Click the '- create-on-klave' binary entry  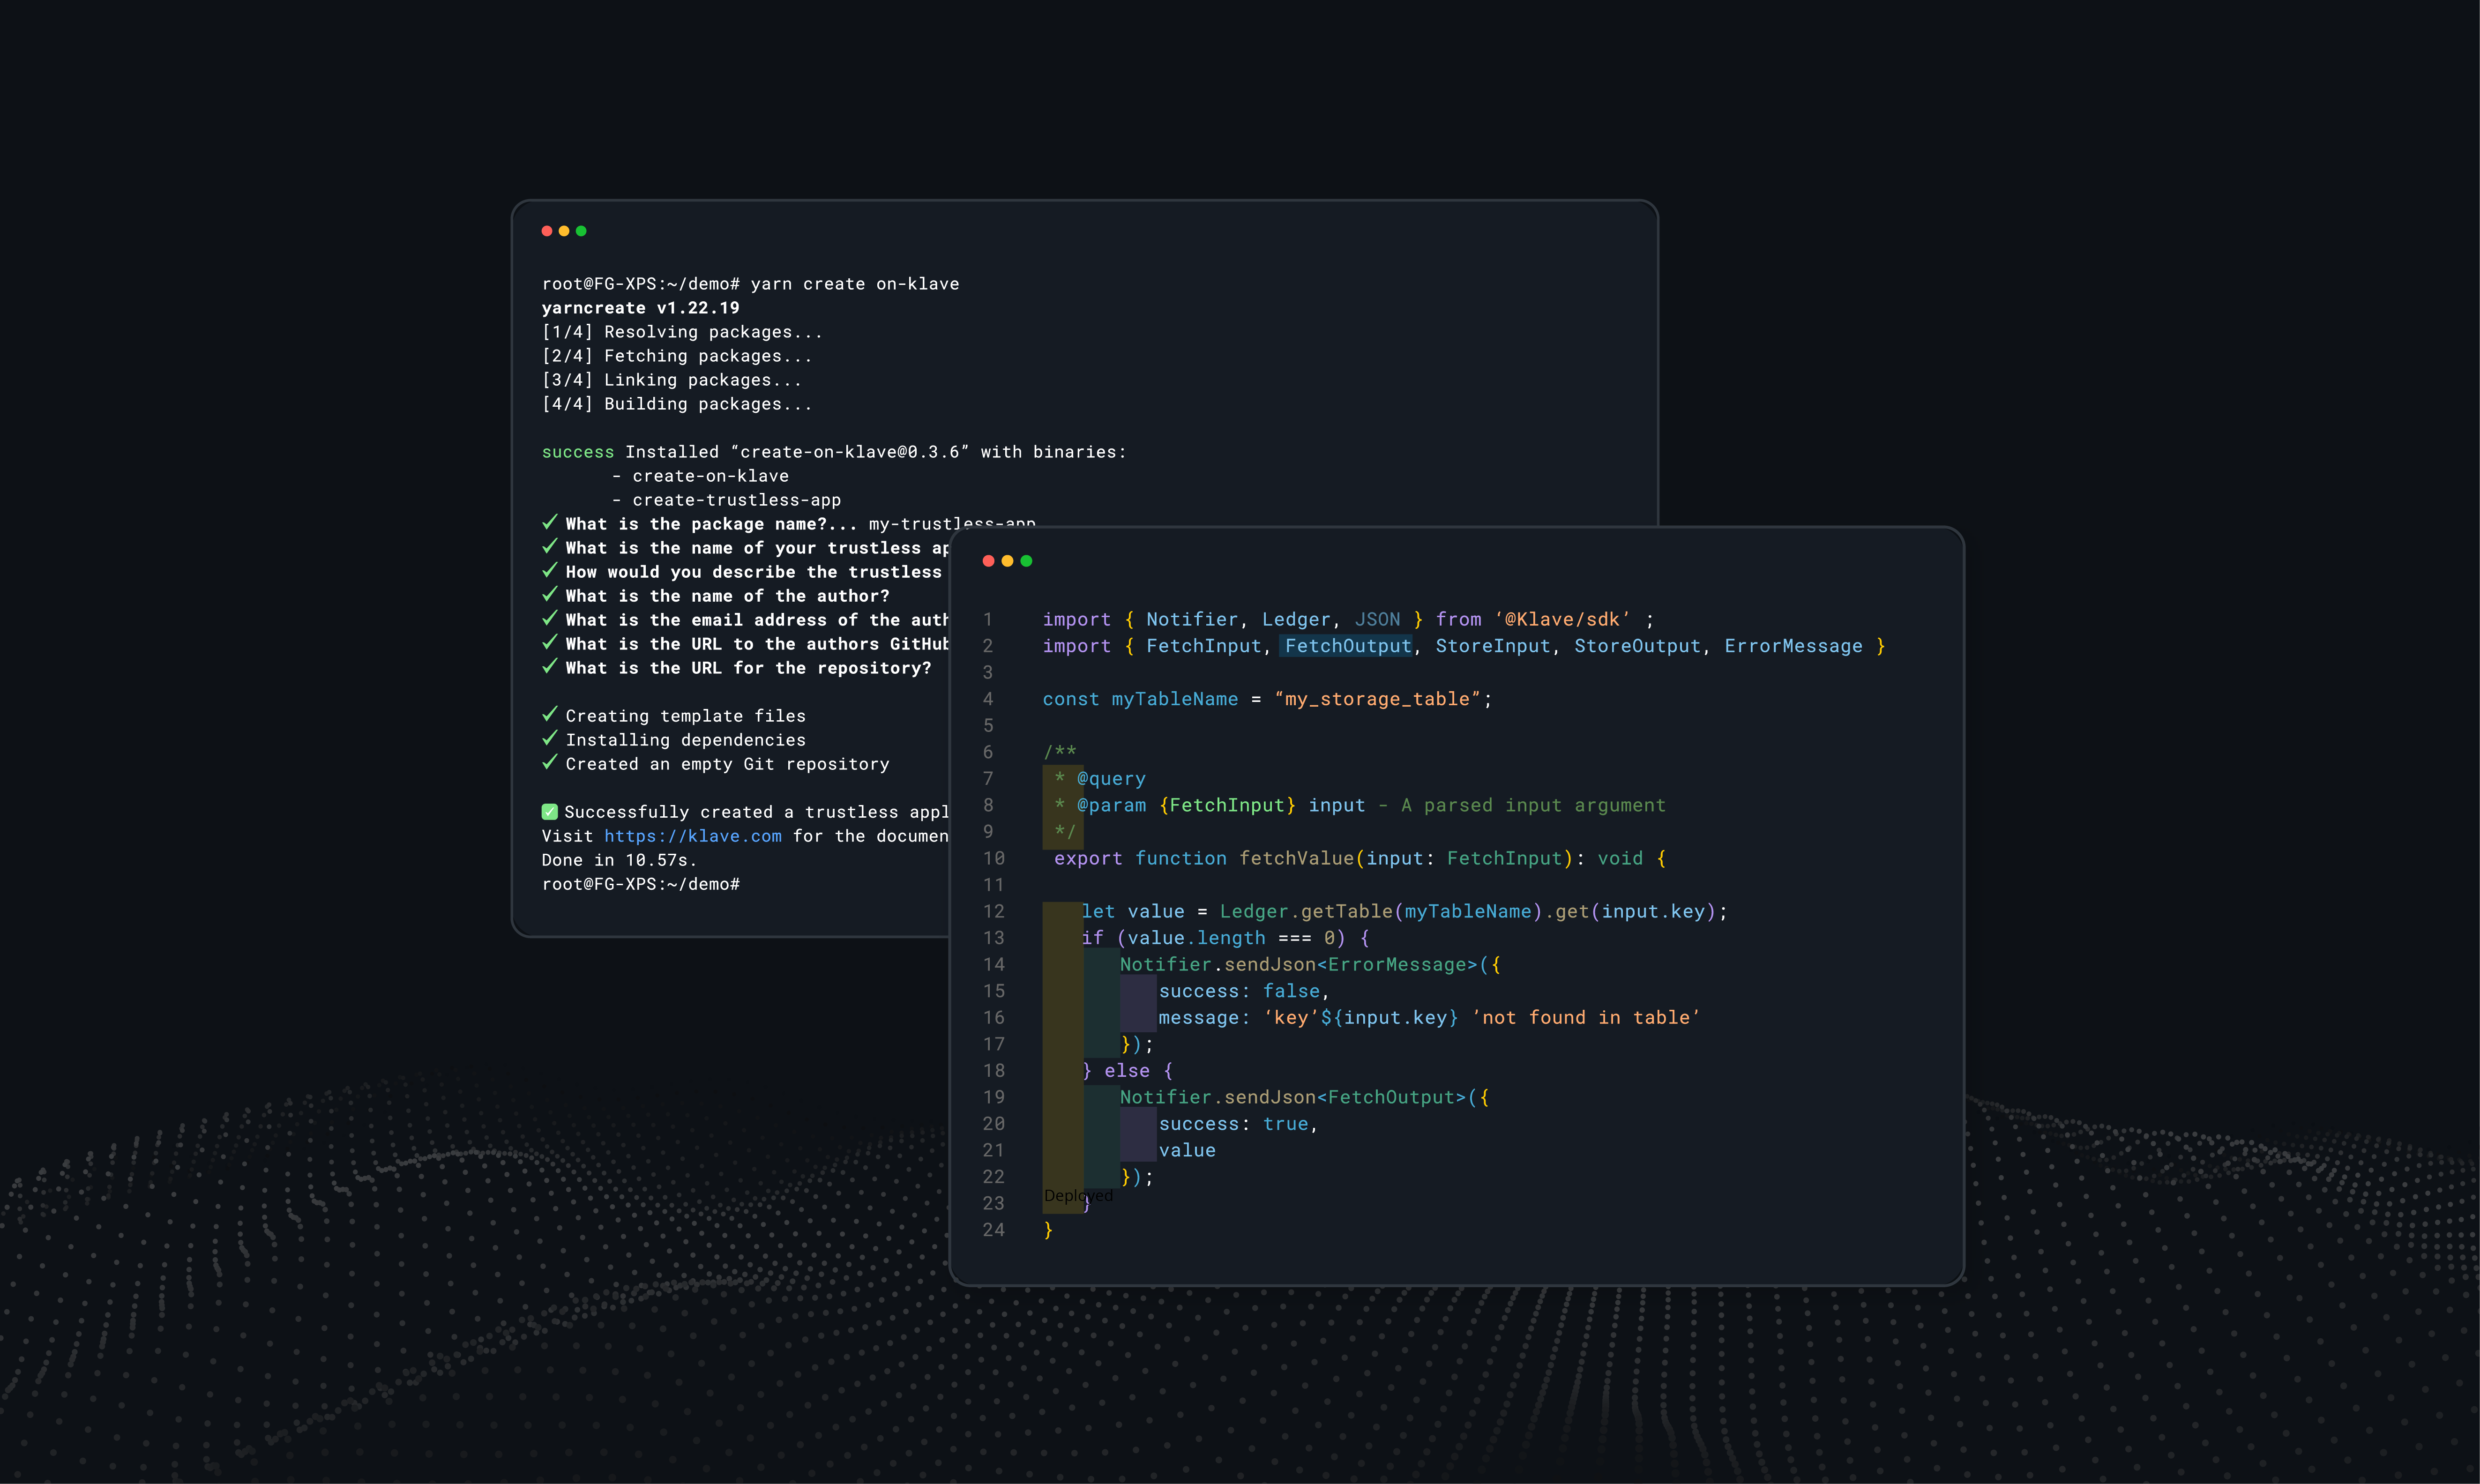(x=700, y=476)
